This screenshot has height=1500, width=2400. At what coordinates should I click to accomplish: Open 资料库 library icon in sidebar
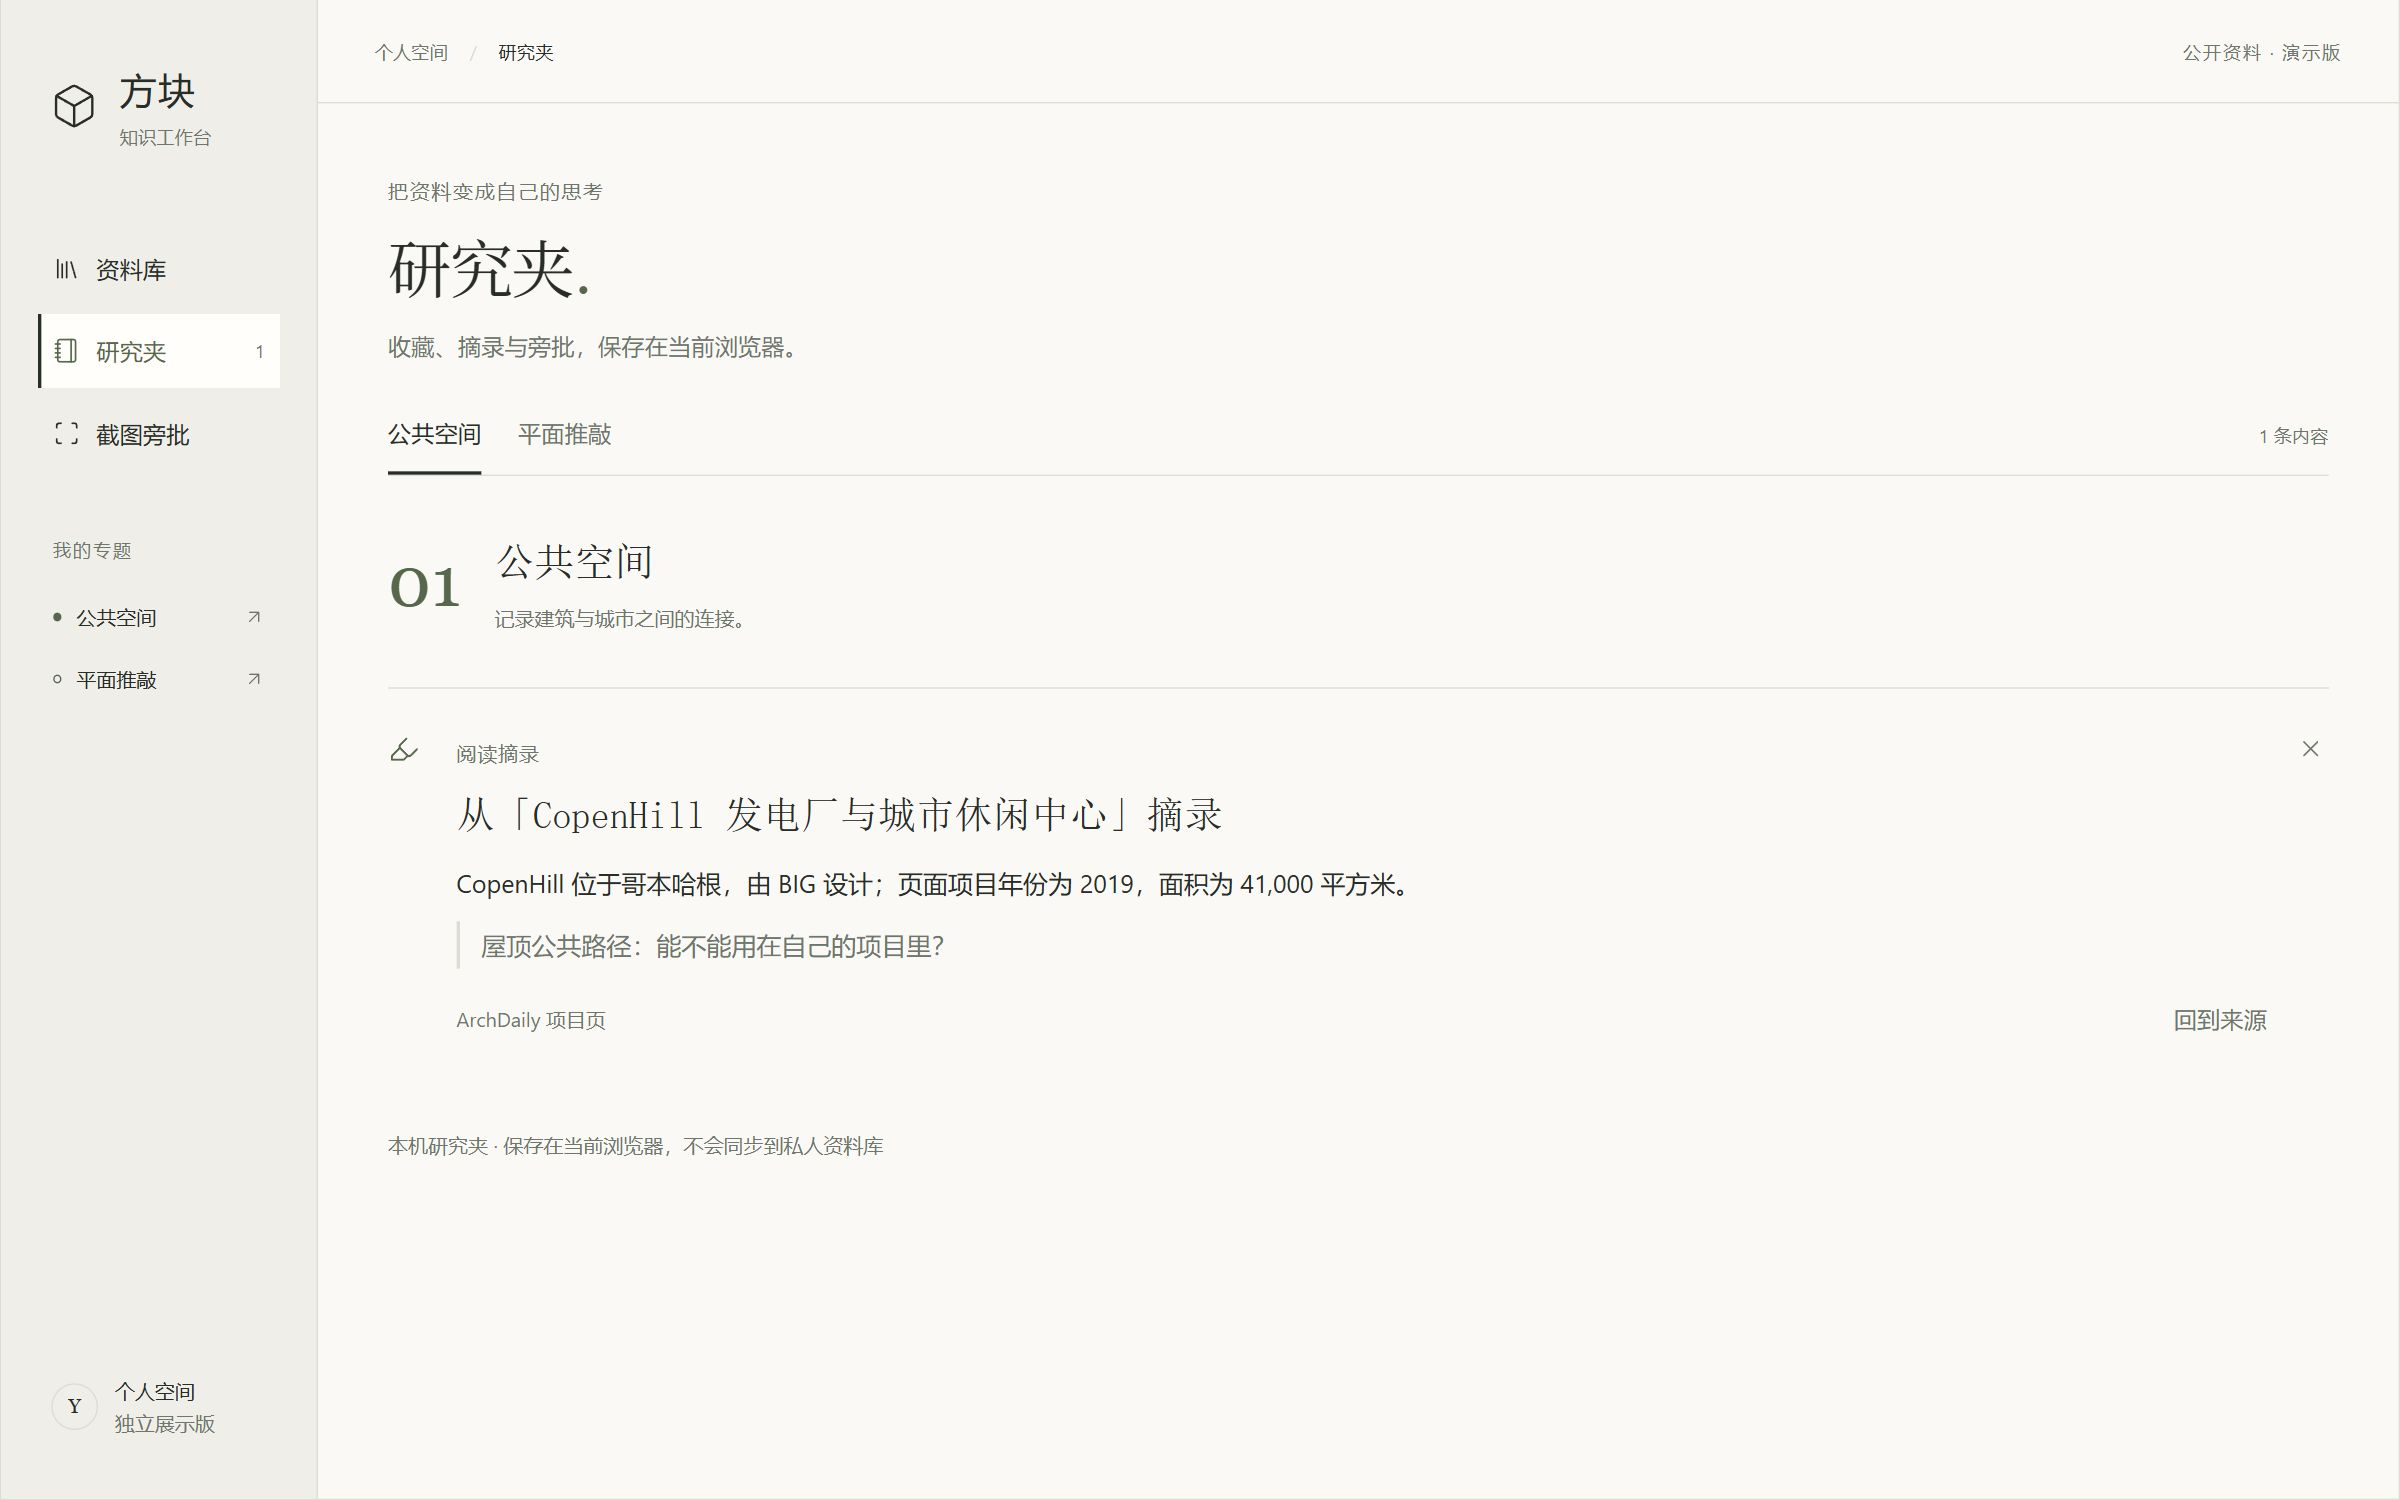click(x=66, y=269)
